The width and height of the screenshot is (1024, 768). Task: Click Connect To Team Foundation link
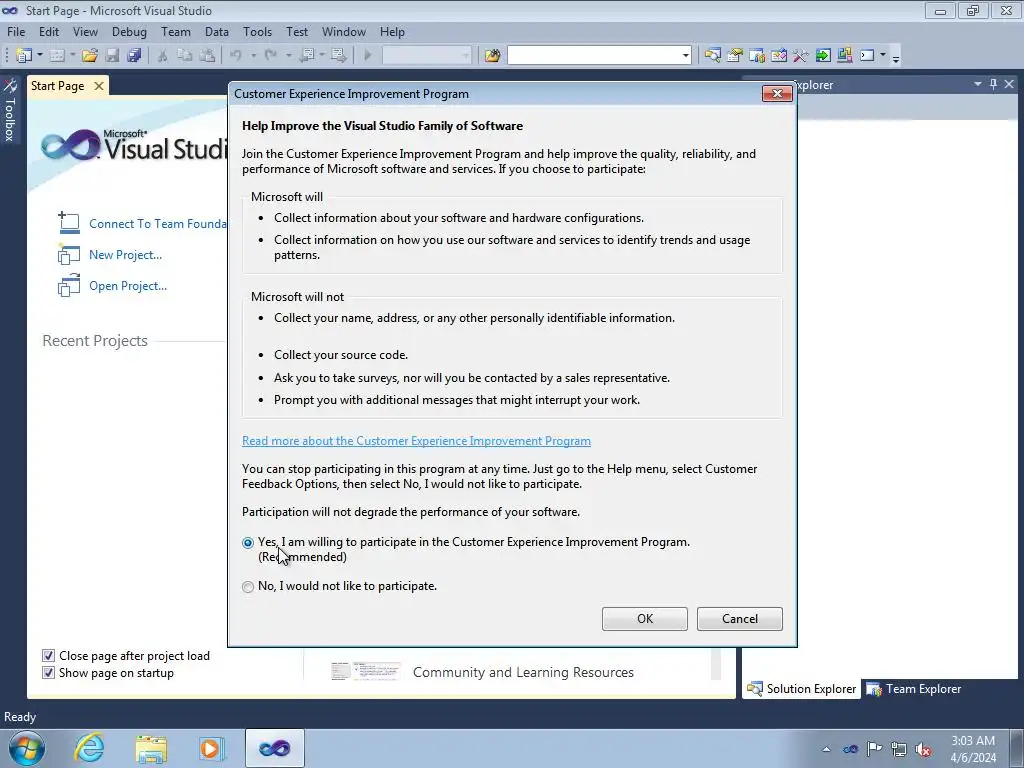[158, 223]
